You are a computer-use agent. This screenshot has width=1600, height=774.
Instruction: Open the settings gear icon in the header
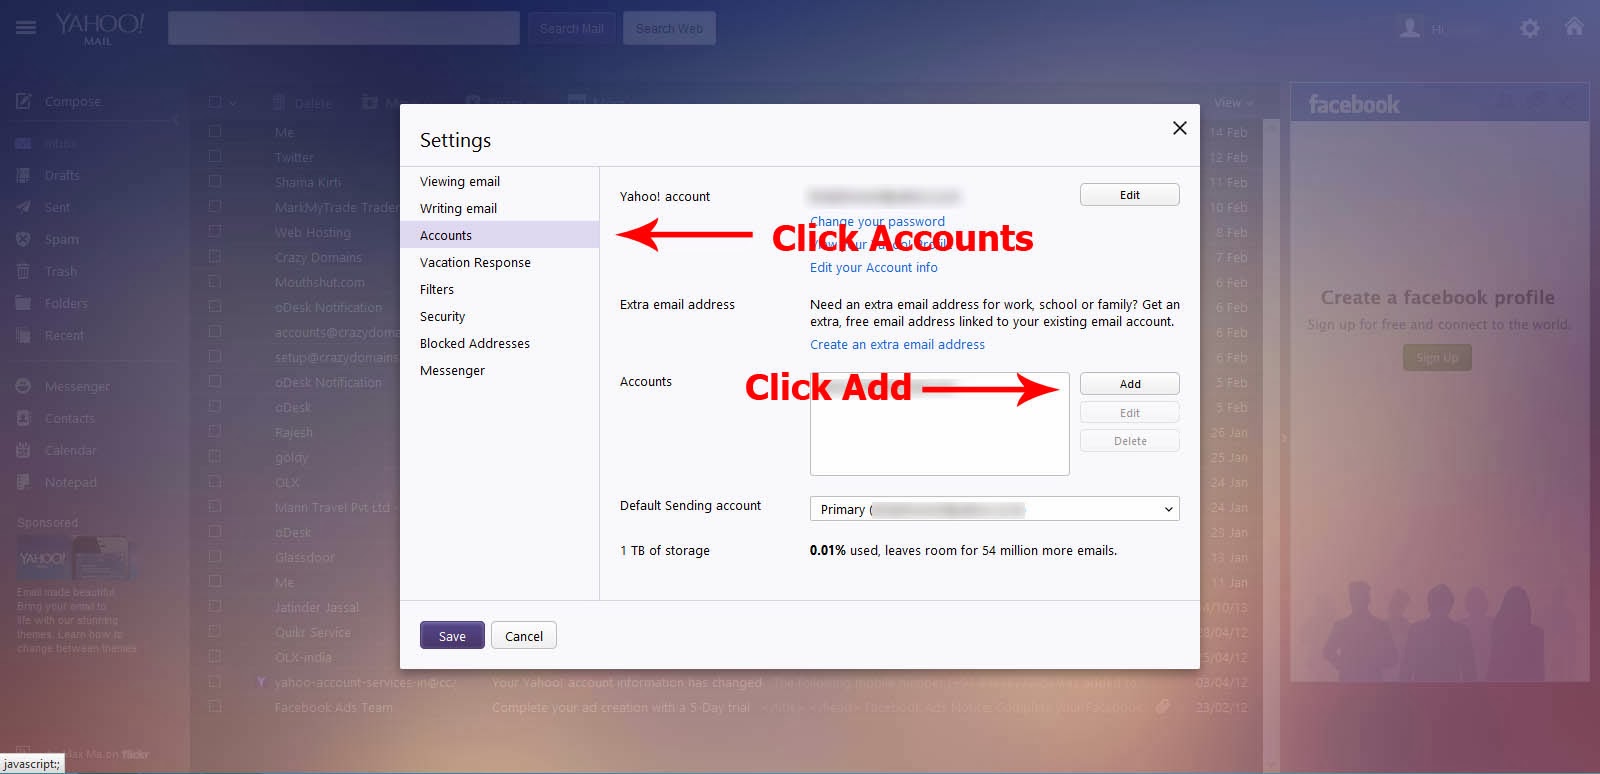(x=1530, y=28)
